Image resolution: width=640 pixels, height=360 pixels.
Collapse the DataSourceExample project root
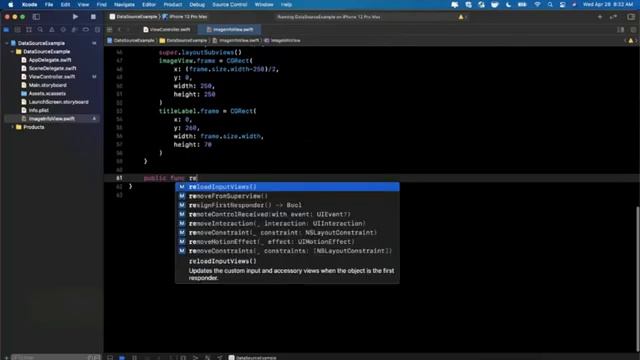point(7,43)
